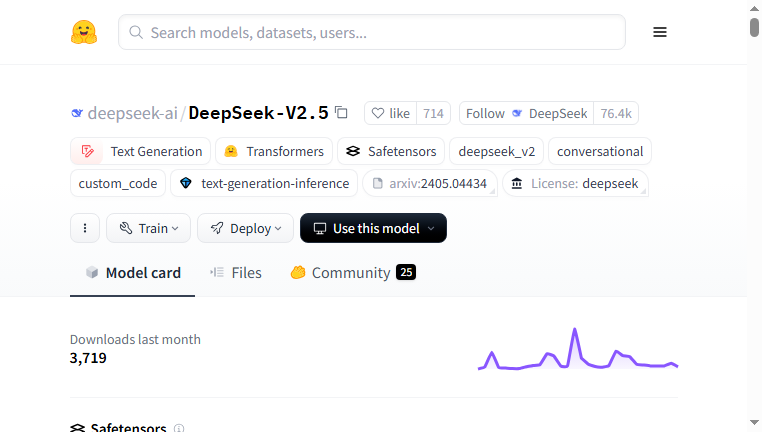Open the hamburger navigation menu
The width and height of the screenshot is (762, 432).
tap(659, 32)
